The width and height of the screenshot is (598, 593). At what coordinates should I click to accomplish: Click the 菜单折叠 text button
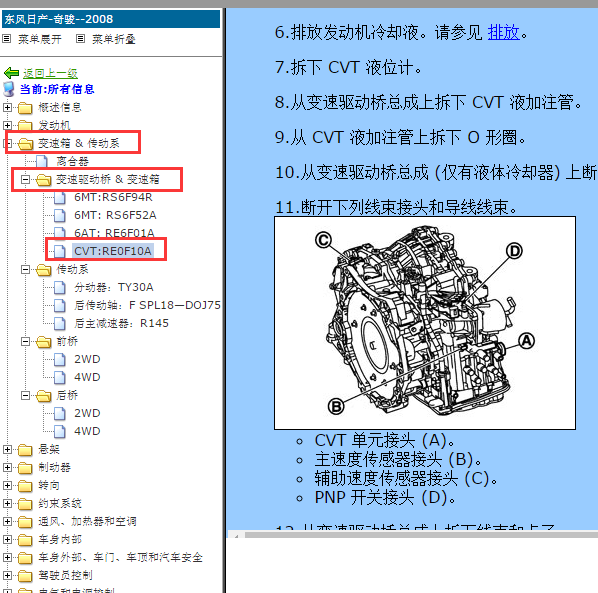coord(114,39)
